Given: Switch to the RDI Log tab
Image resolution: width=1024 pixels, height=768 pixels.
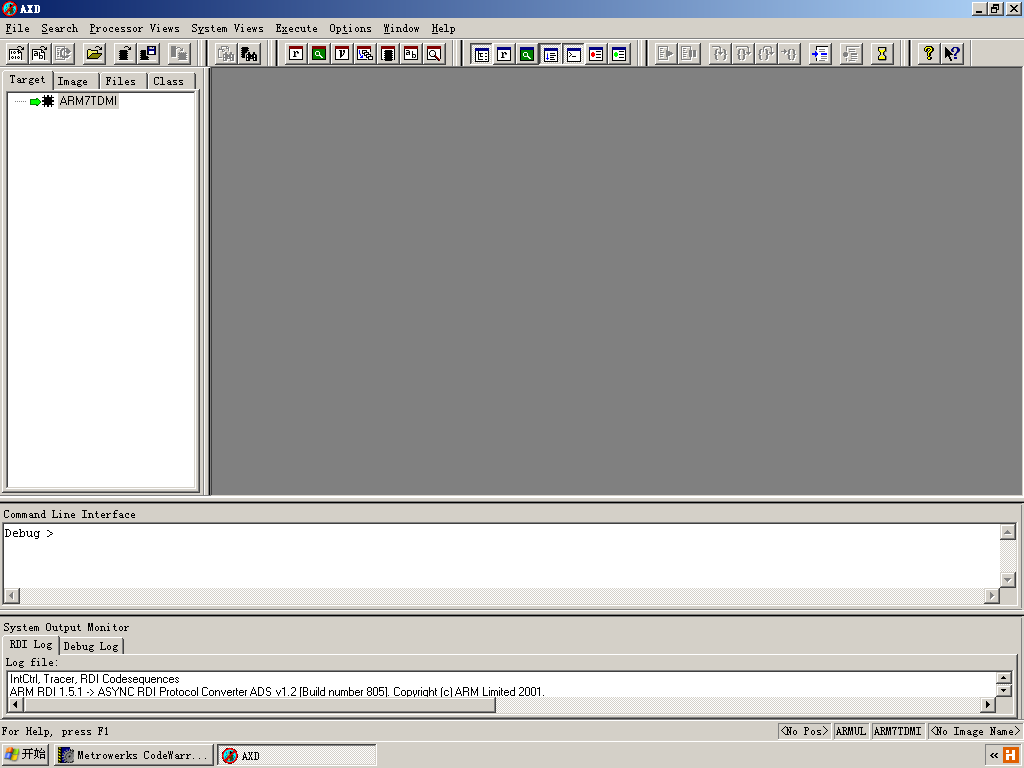Looking at the screenshot, I should (31, 645).
